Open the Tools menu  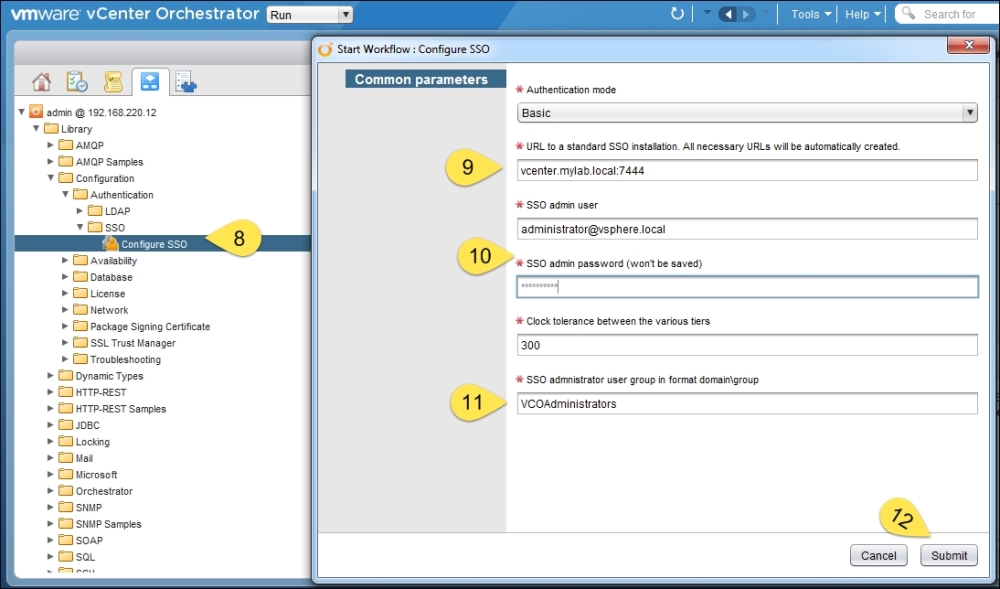click(809, 14)
